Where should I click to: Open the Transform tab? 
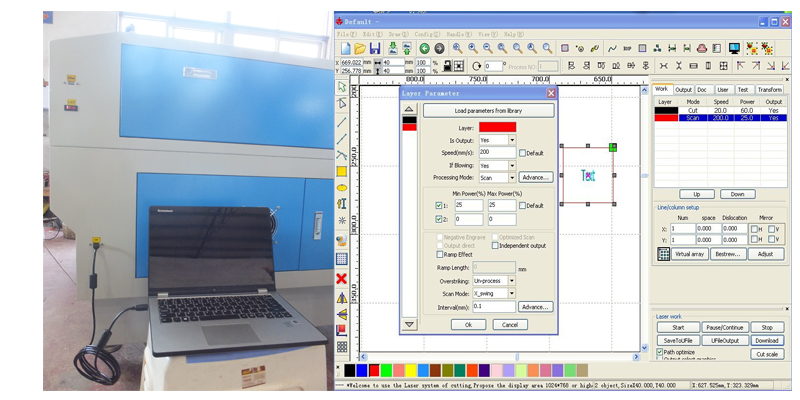click(x=770, y=89)
